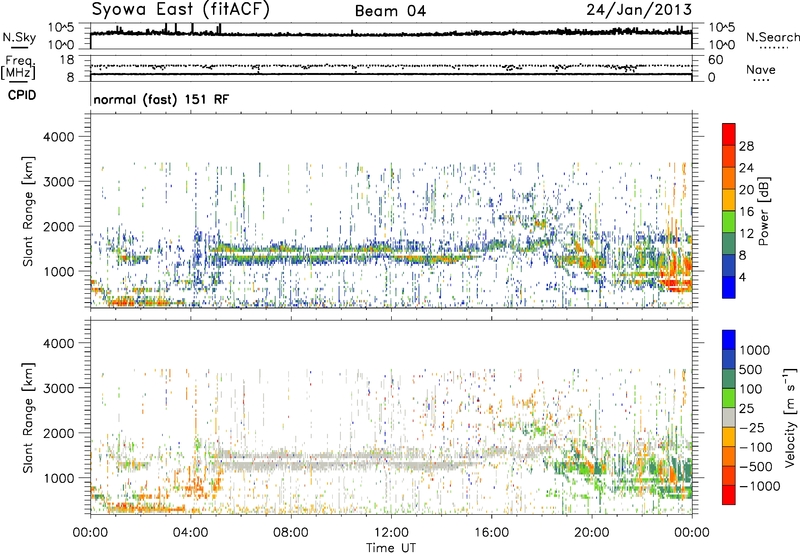Image resolution: width=800 pixels, height=554 pixels.
Task: Click the '1000' tick on the velocity scale
Action: pos(754,350)
